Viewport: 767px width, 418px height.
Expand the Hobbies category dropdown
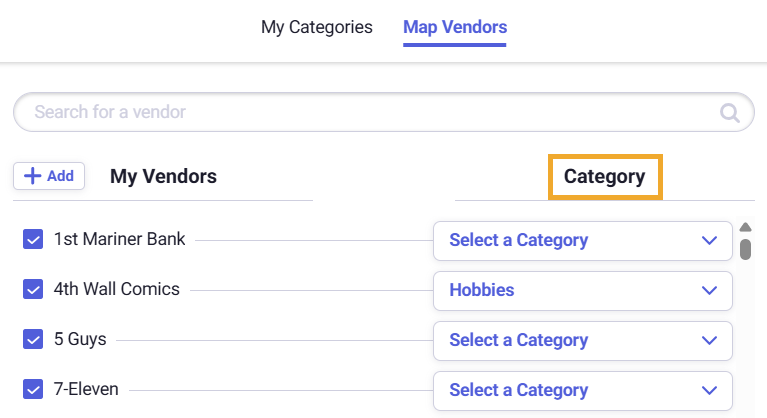tap(582, 290)
